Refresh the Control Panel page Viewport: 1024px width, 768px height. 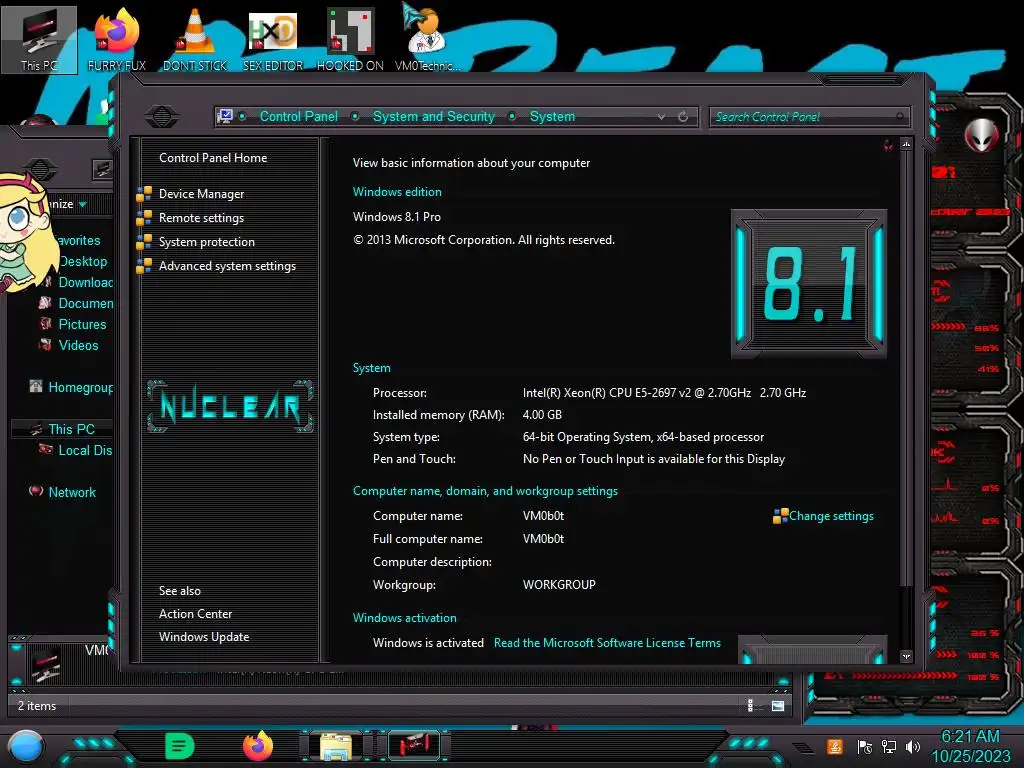click(x=683, y=117)
